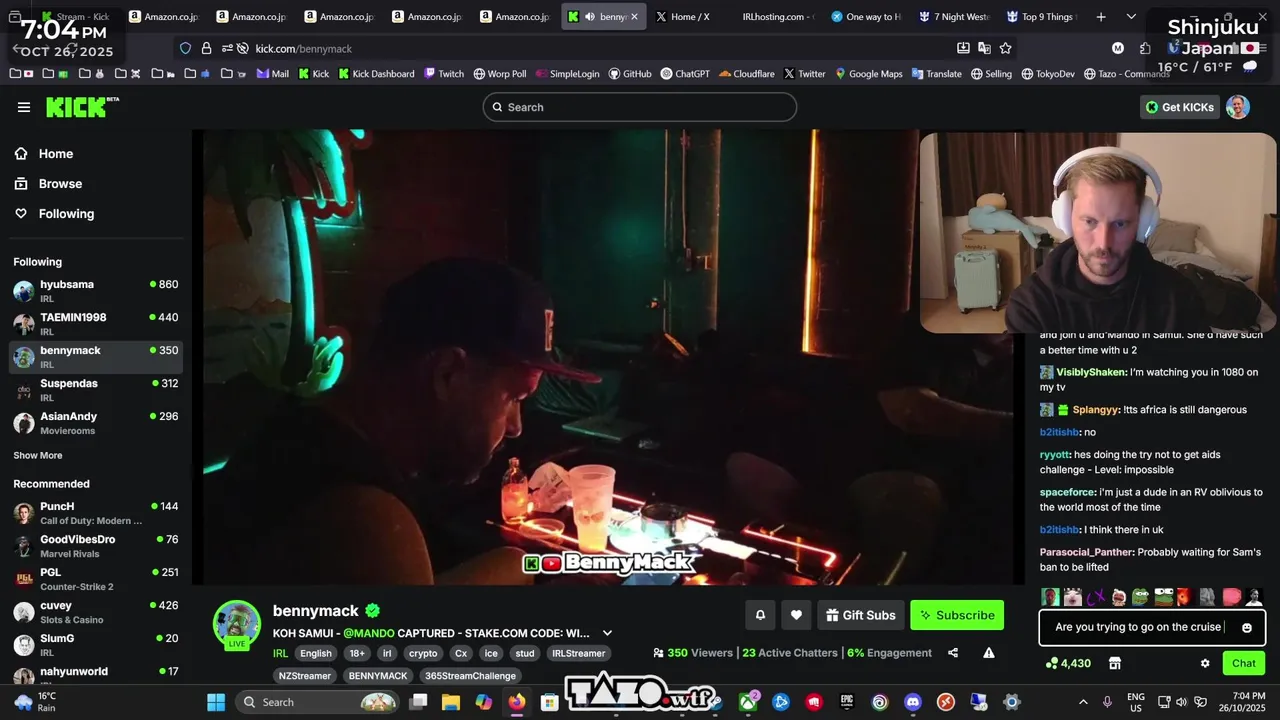This screenshot has height=720, width=1280.
Task: Click the Gift Subs button
Action: tap(860, 615)
